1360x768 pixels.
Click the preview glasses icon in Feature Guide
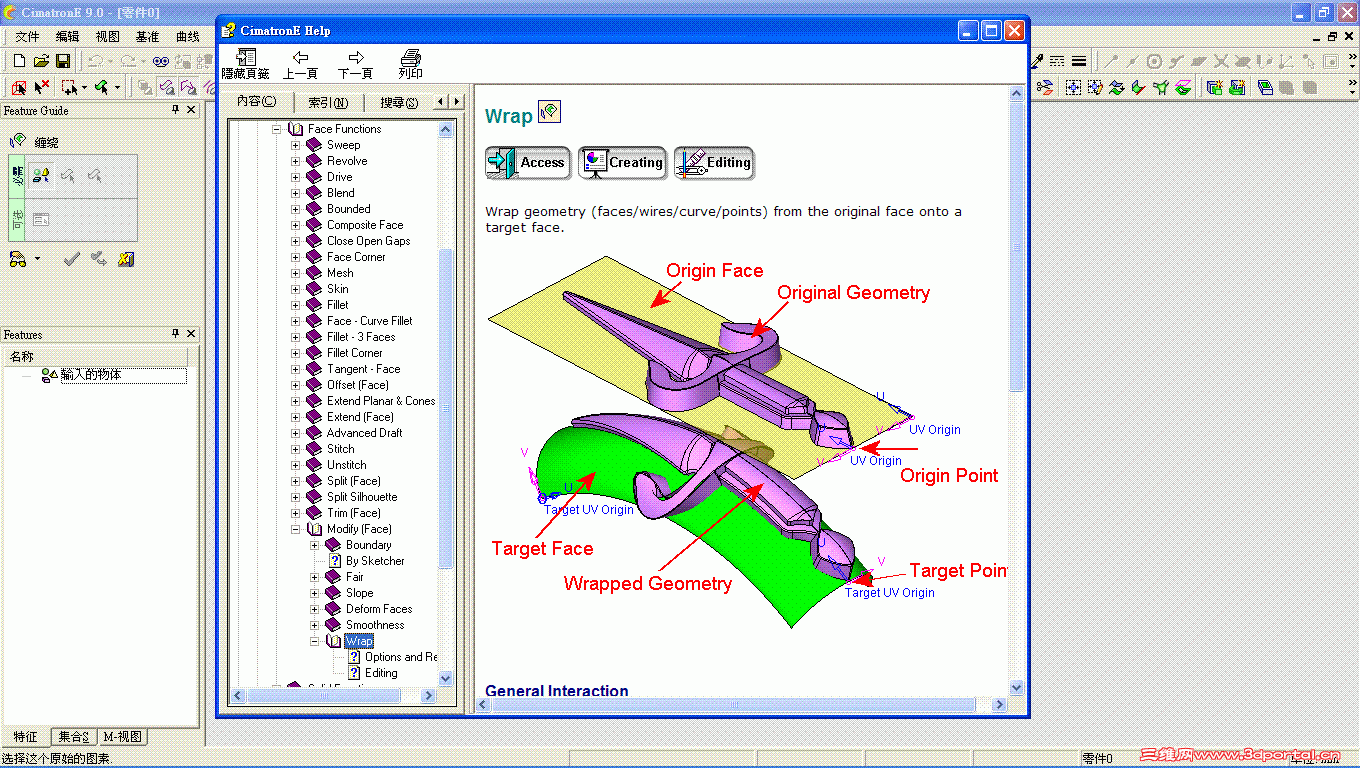(x=18, y=259)
